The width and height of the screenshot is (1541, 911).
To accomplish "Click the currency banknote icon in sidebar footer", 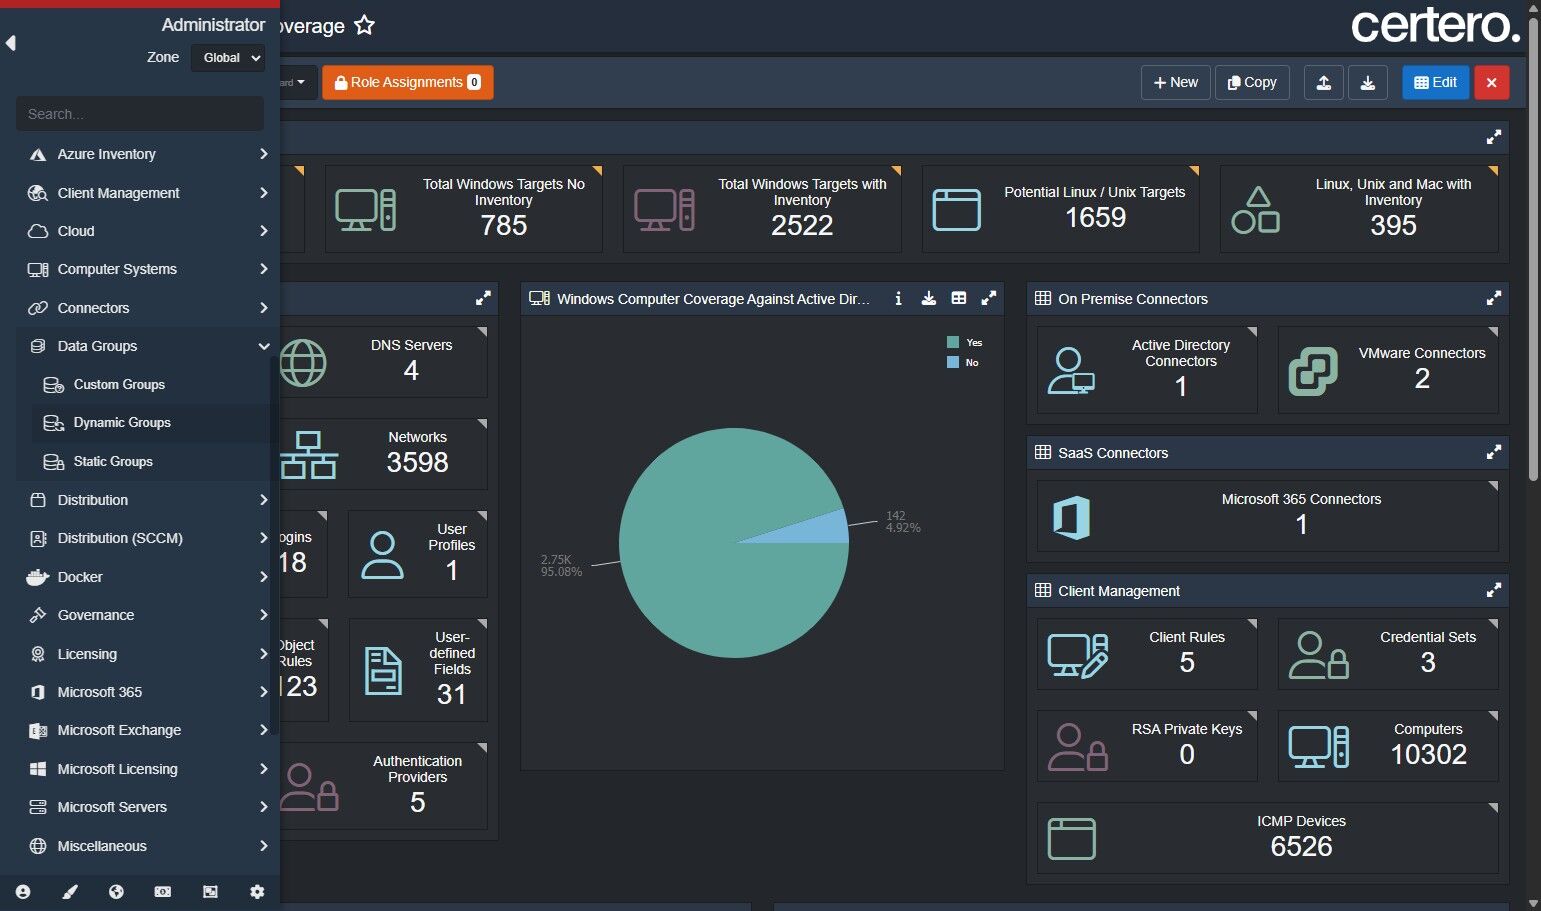I will [x=163, y=892].
